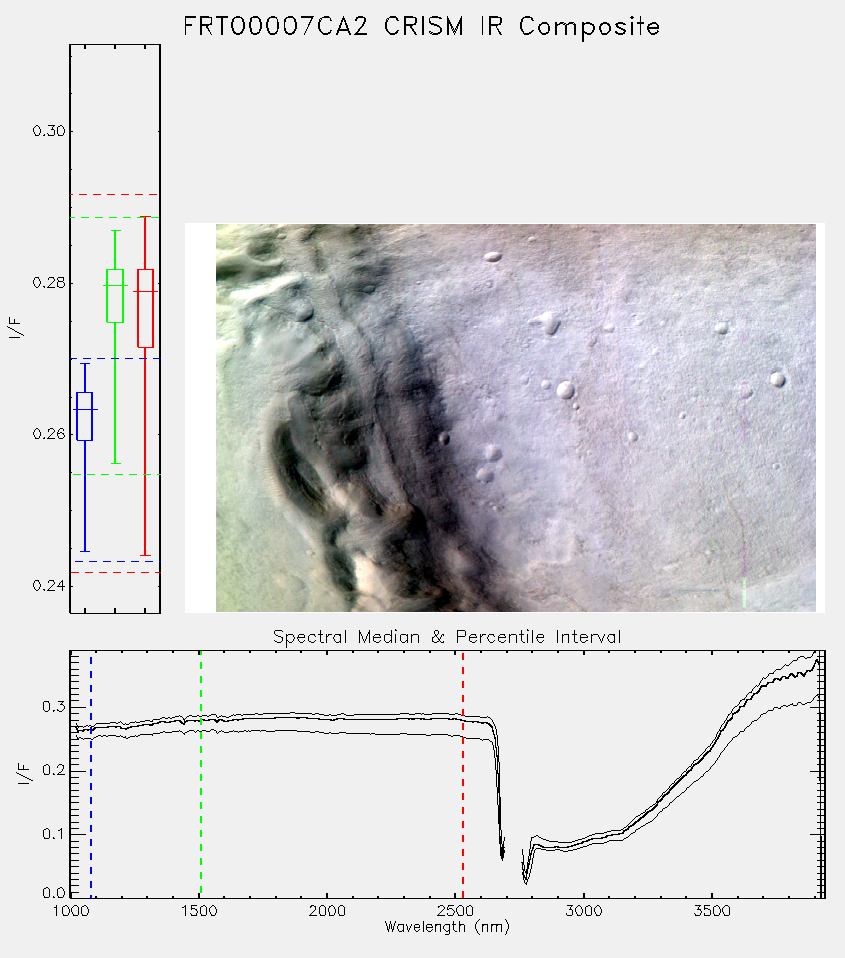Click the 3000 tick label on wavelength axis
Viewport: 845px width, 958px height.
[583, 911]
